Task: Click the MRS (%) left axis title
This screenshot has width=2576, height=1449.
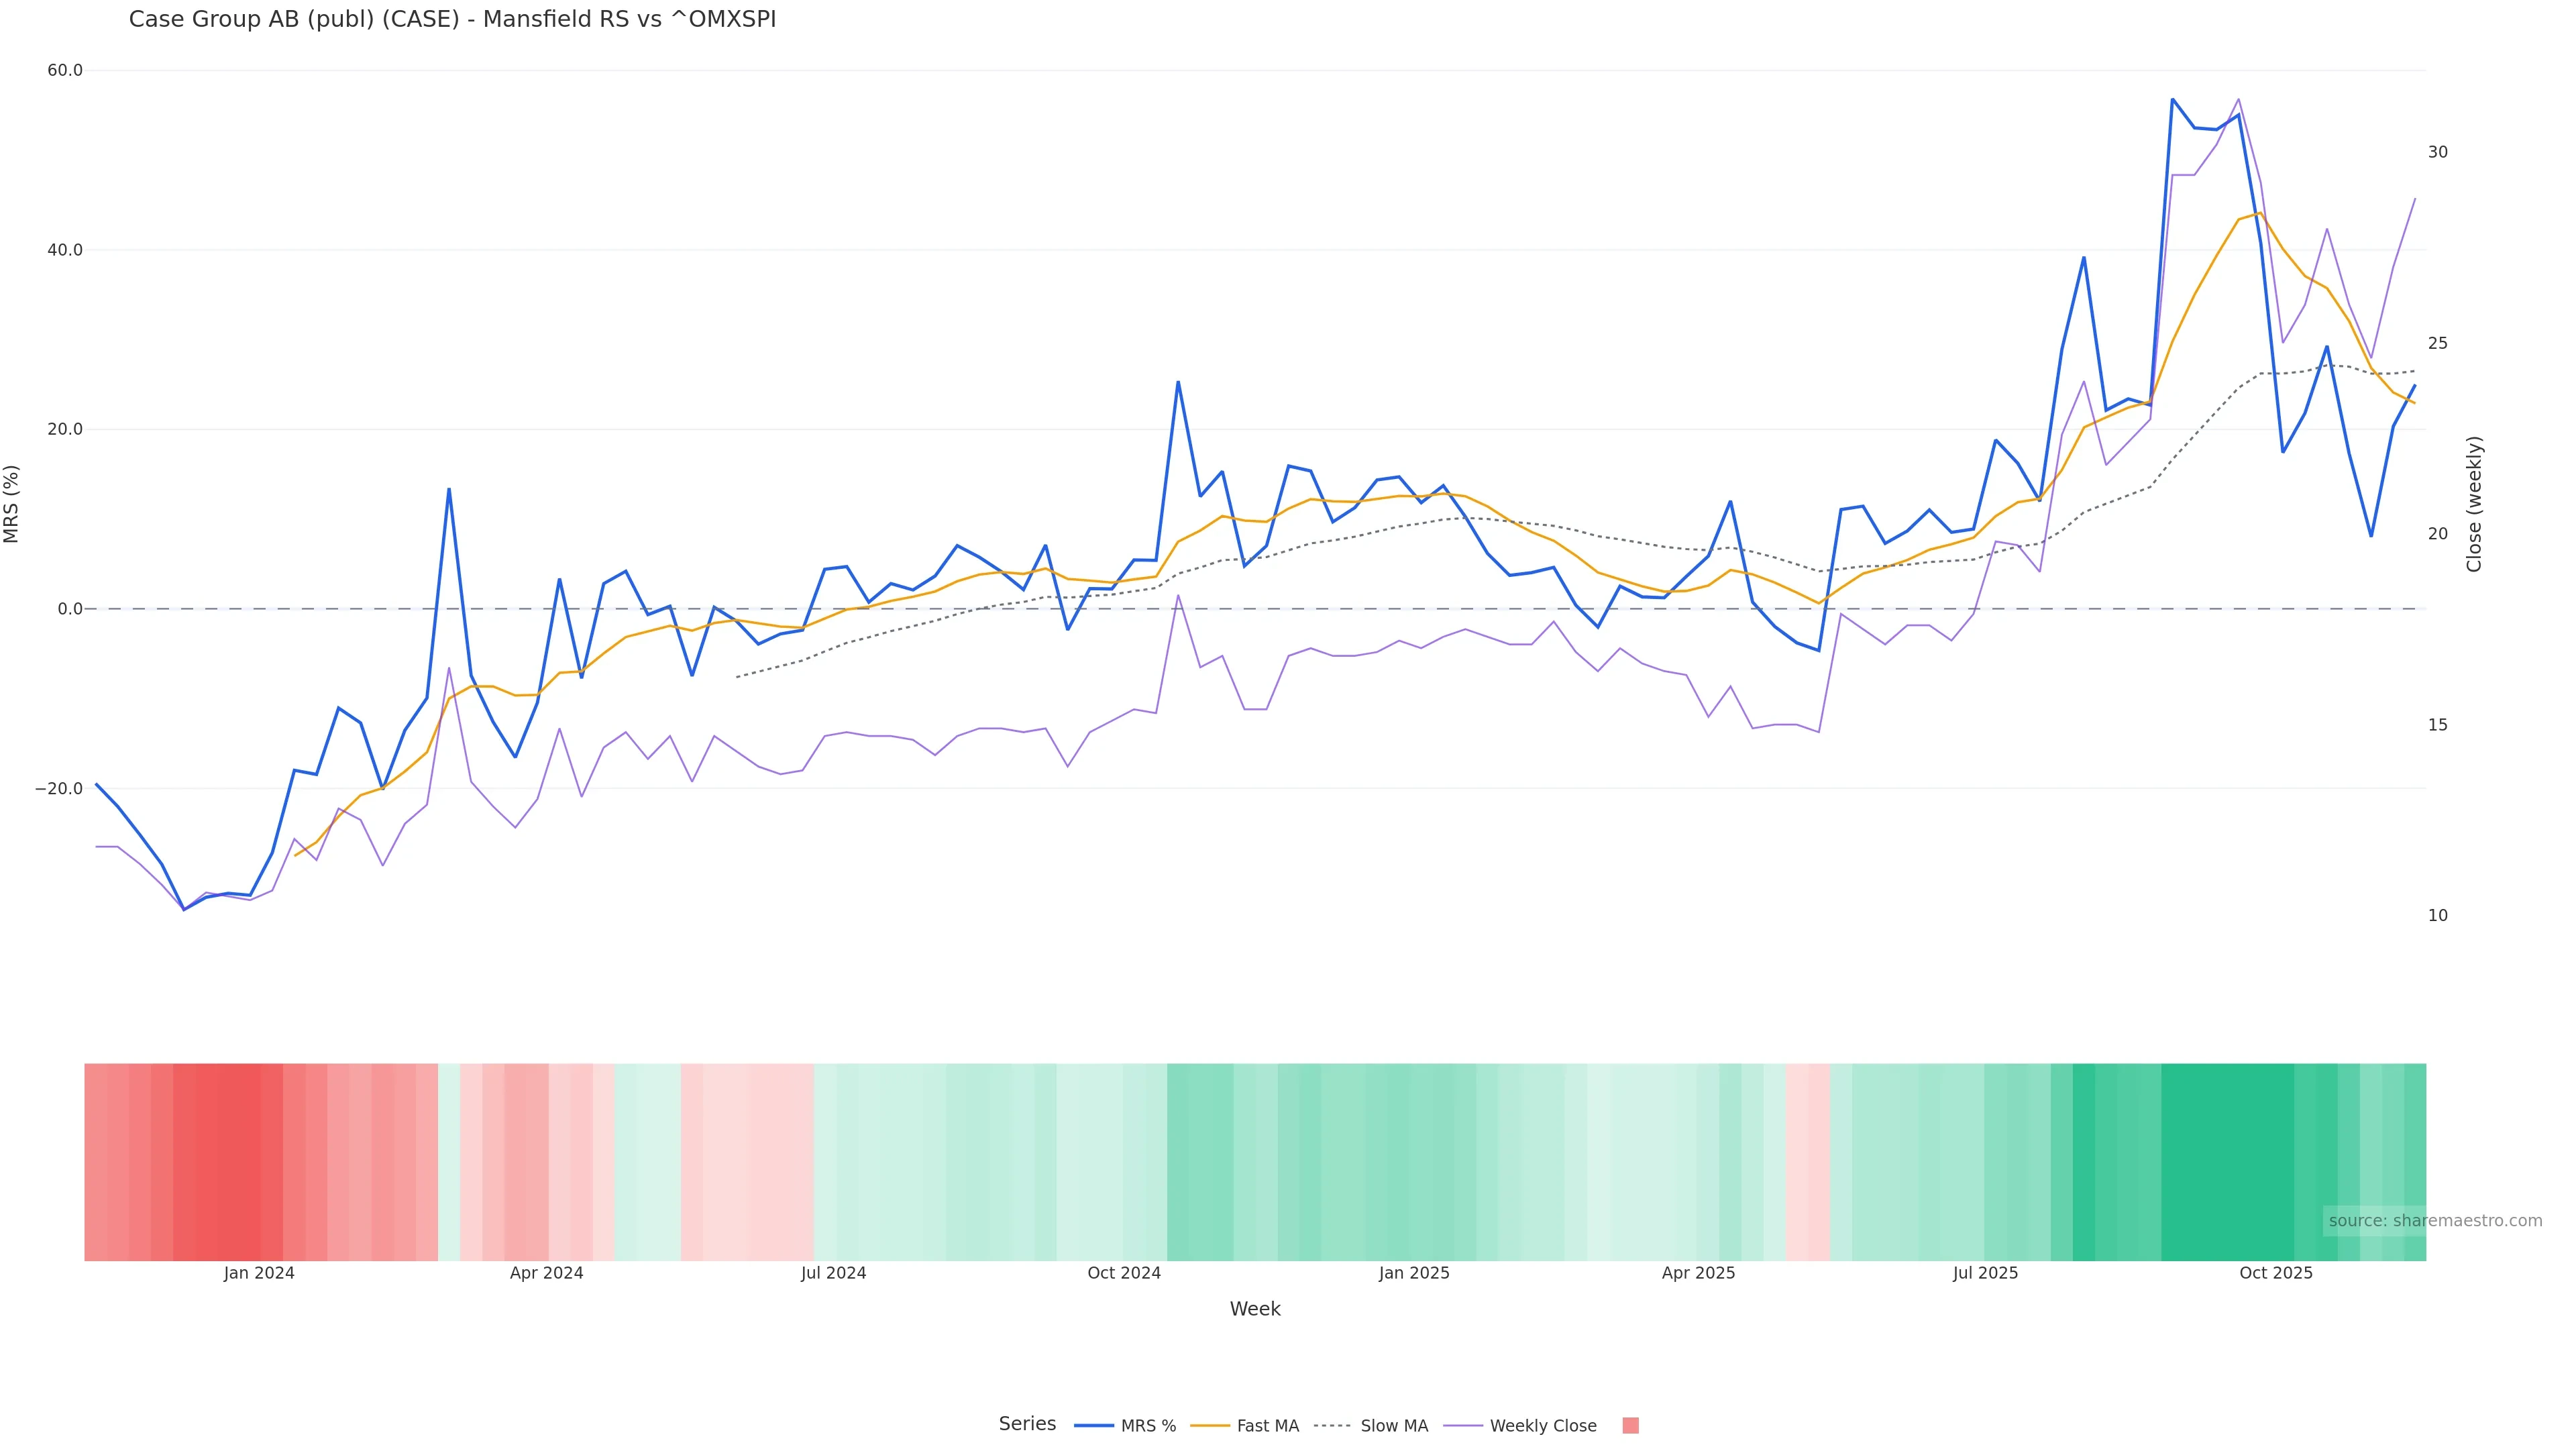Action: [x=12, y=503]
